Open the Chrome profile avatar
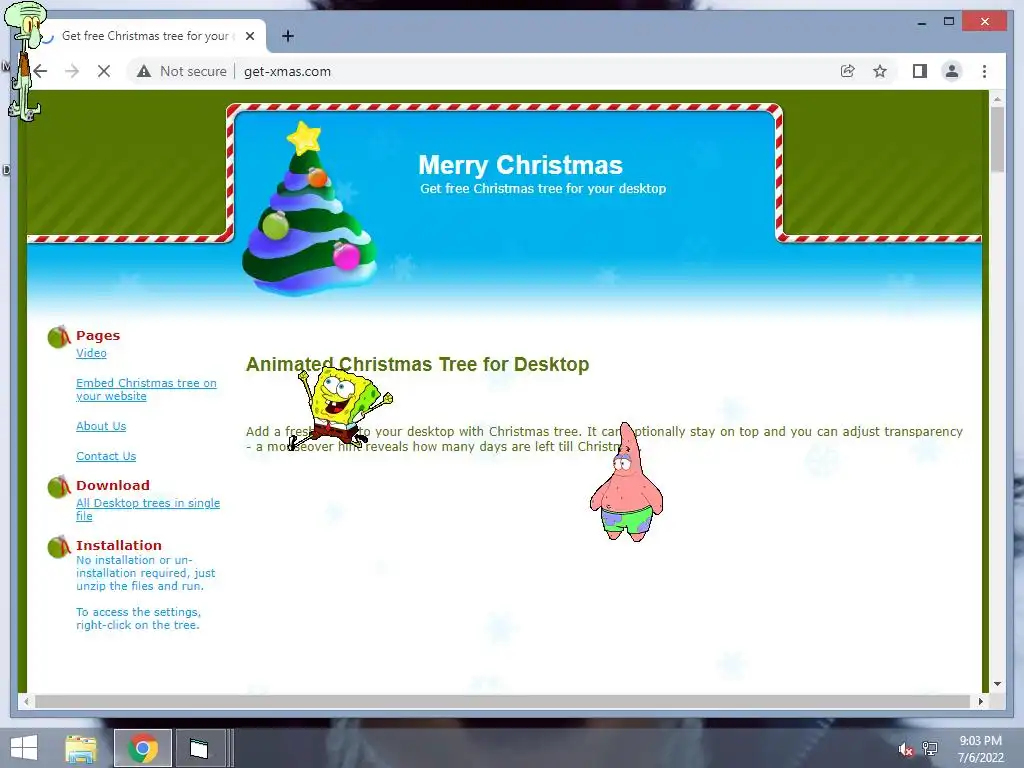 pos(952,71)
